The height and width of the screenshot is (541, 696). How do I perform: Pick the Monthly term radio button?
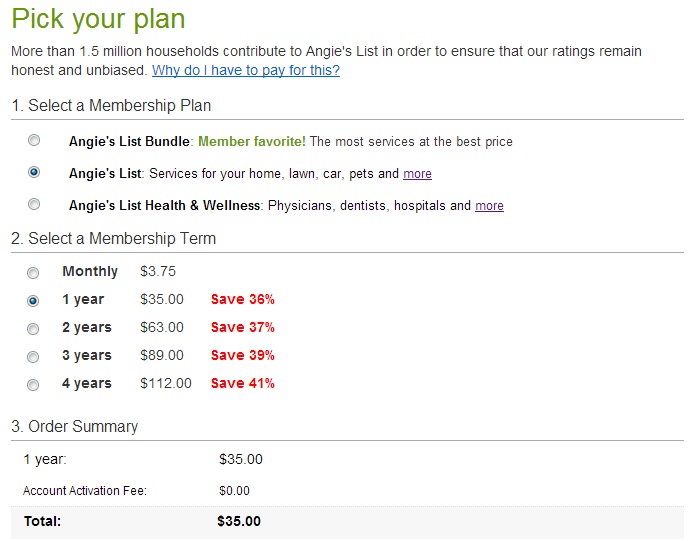pos(34,272)
